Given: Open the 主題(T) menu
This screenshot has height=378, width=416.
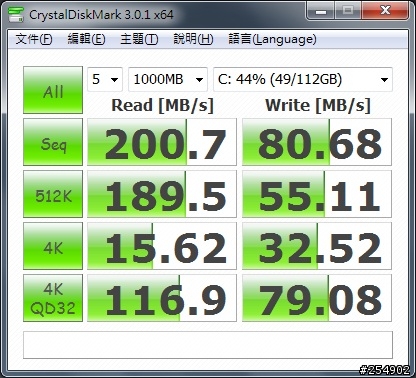Looking at the screenshot, I should click(139, 39).
